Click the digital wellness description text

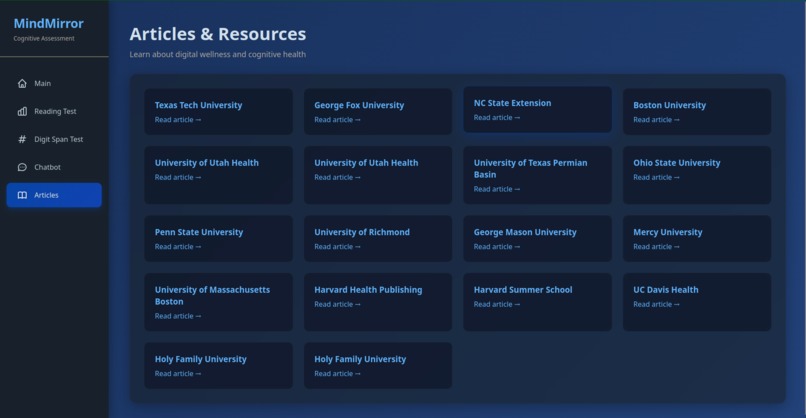point(217,54)
